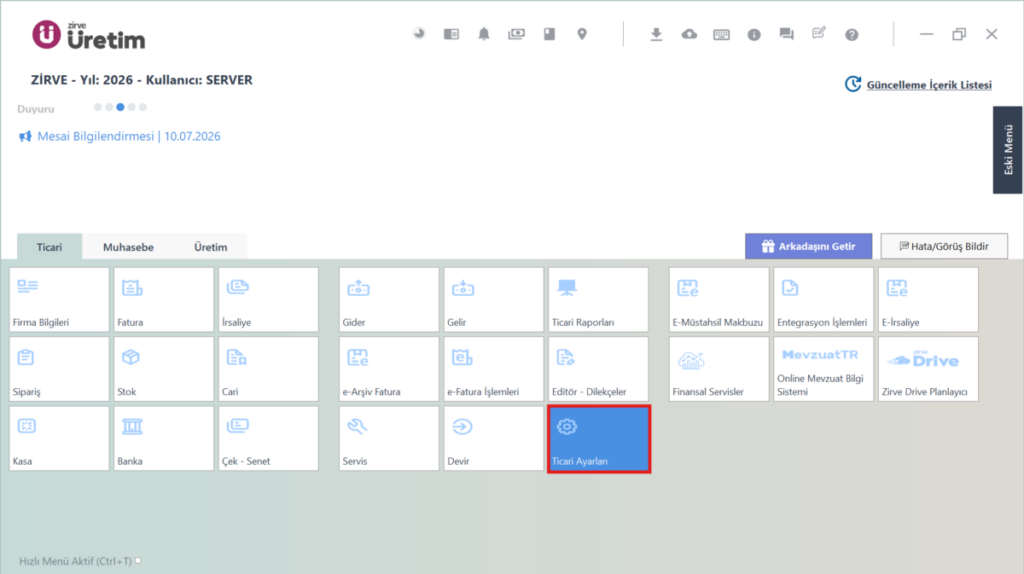Enable Hızlı Menü Aktif checkbox
Screen dimensions: 1024x574
pyautogui.click(x=138, y=560)
